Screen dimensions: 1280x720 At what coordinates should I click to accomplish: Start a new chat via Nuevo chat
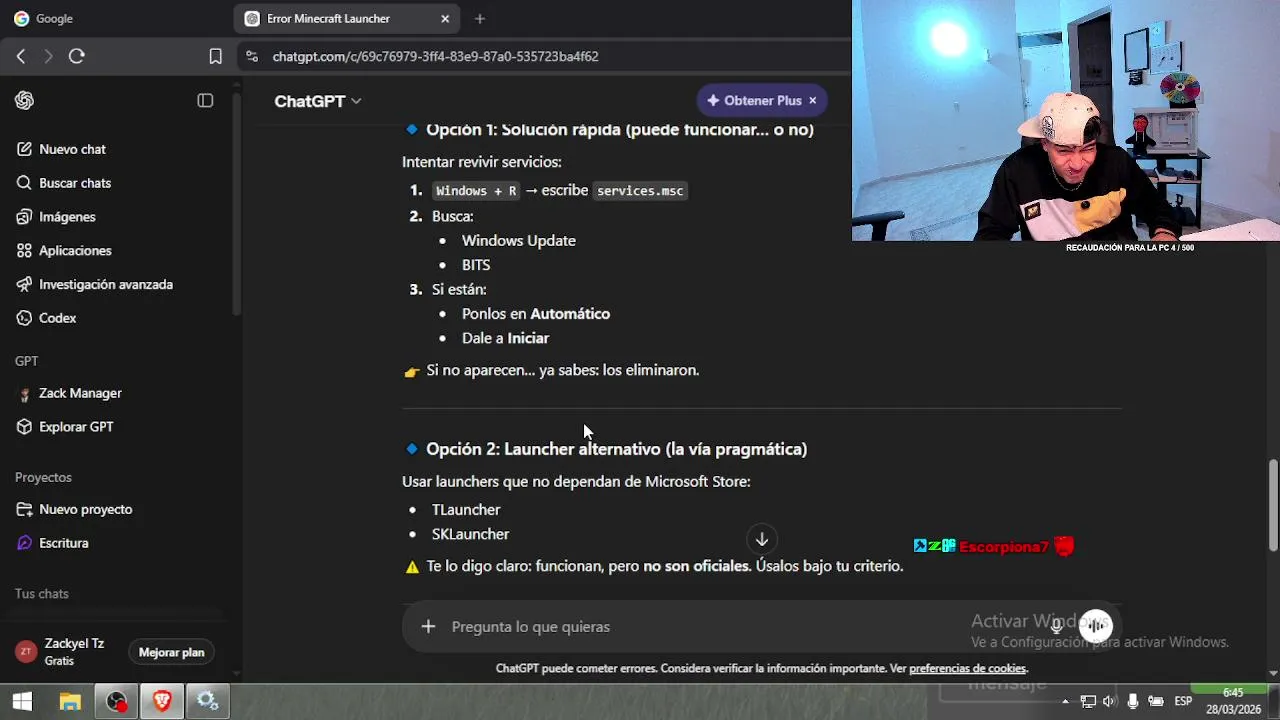(72, 149)
